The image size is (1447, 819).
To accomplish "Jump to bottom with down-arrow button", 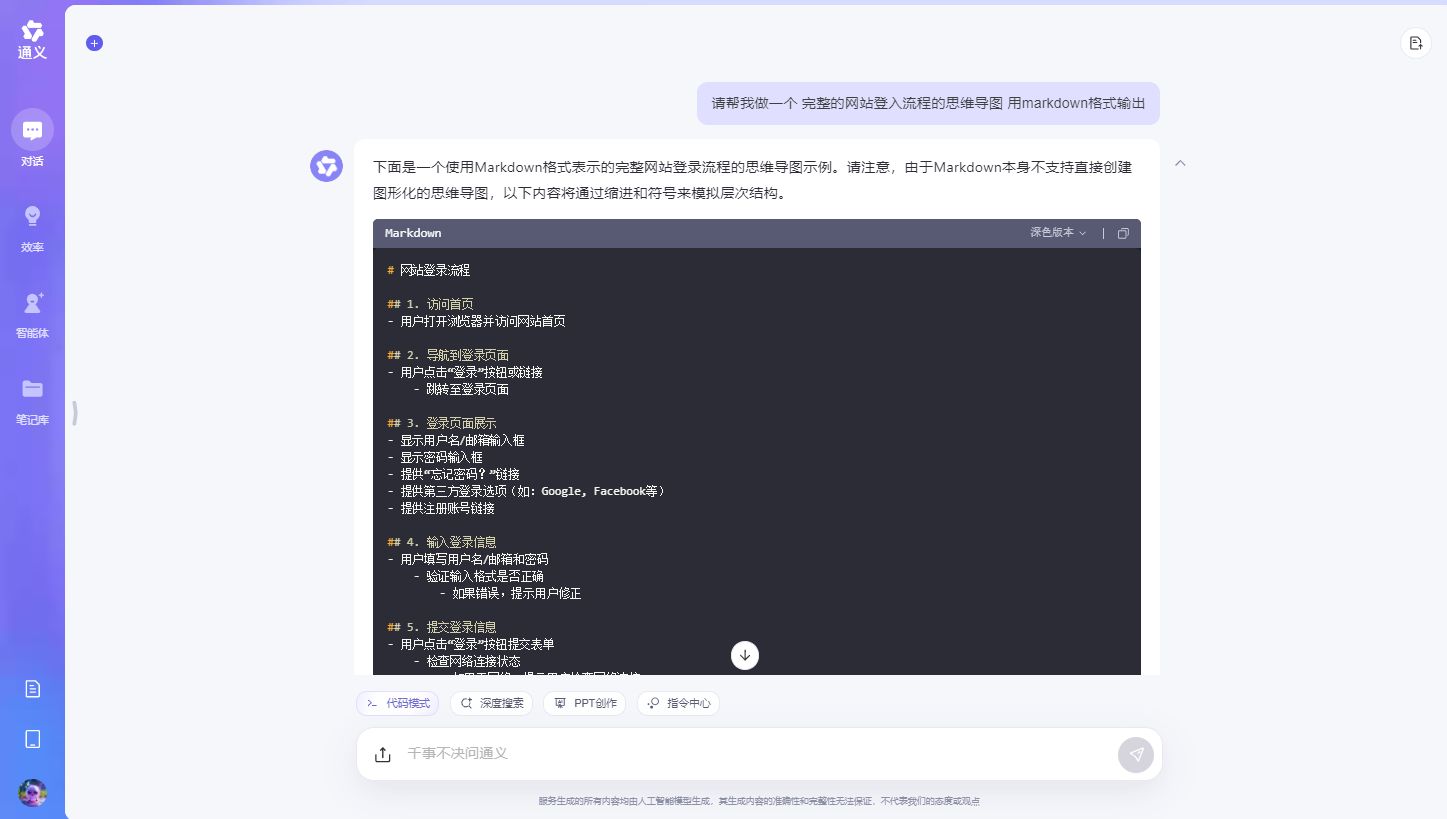I will (745, 655).
